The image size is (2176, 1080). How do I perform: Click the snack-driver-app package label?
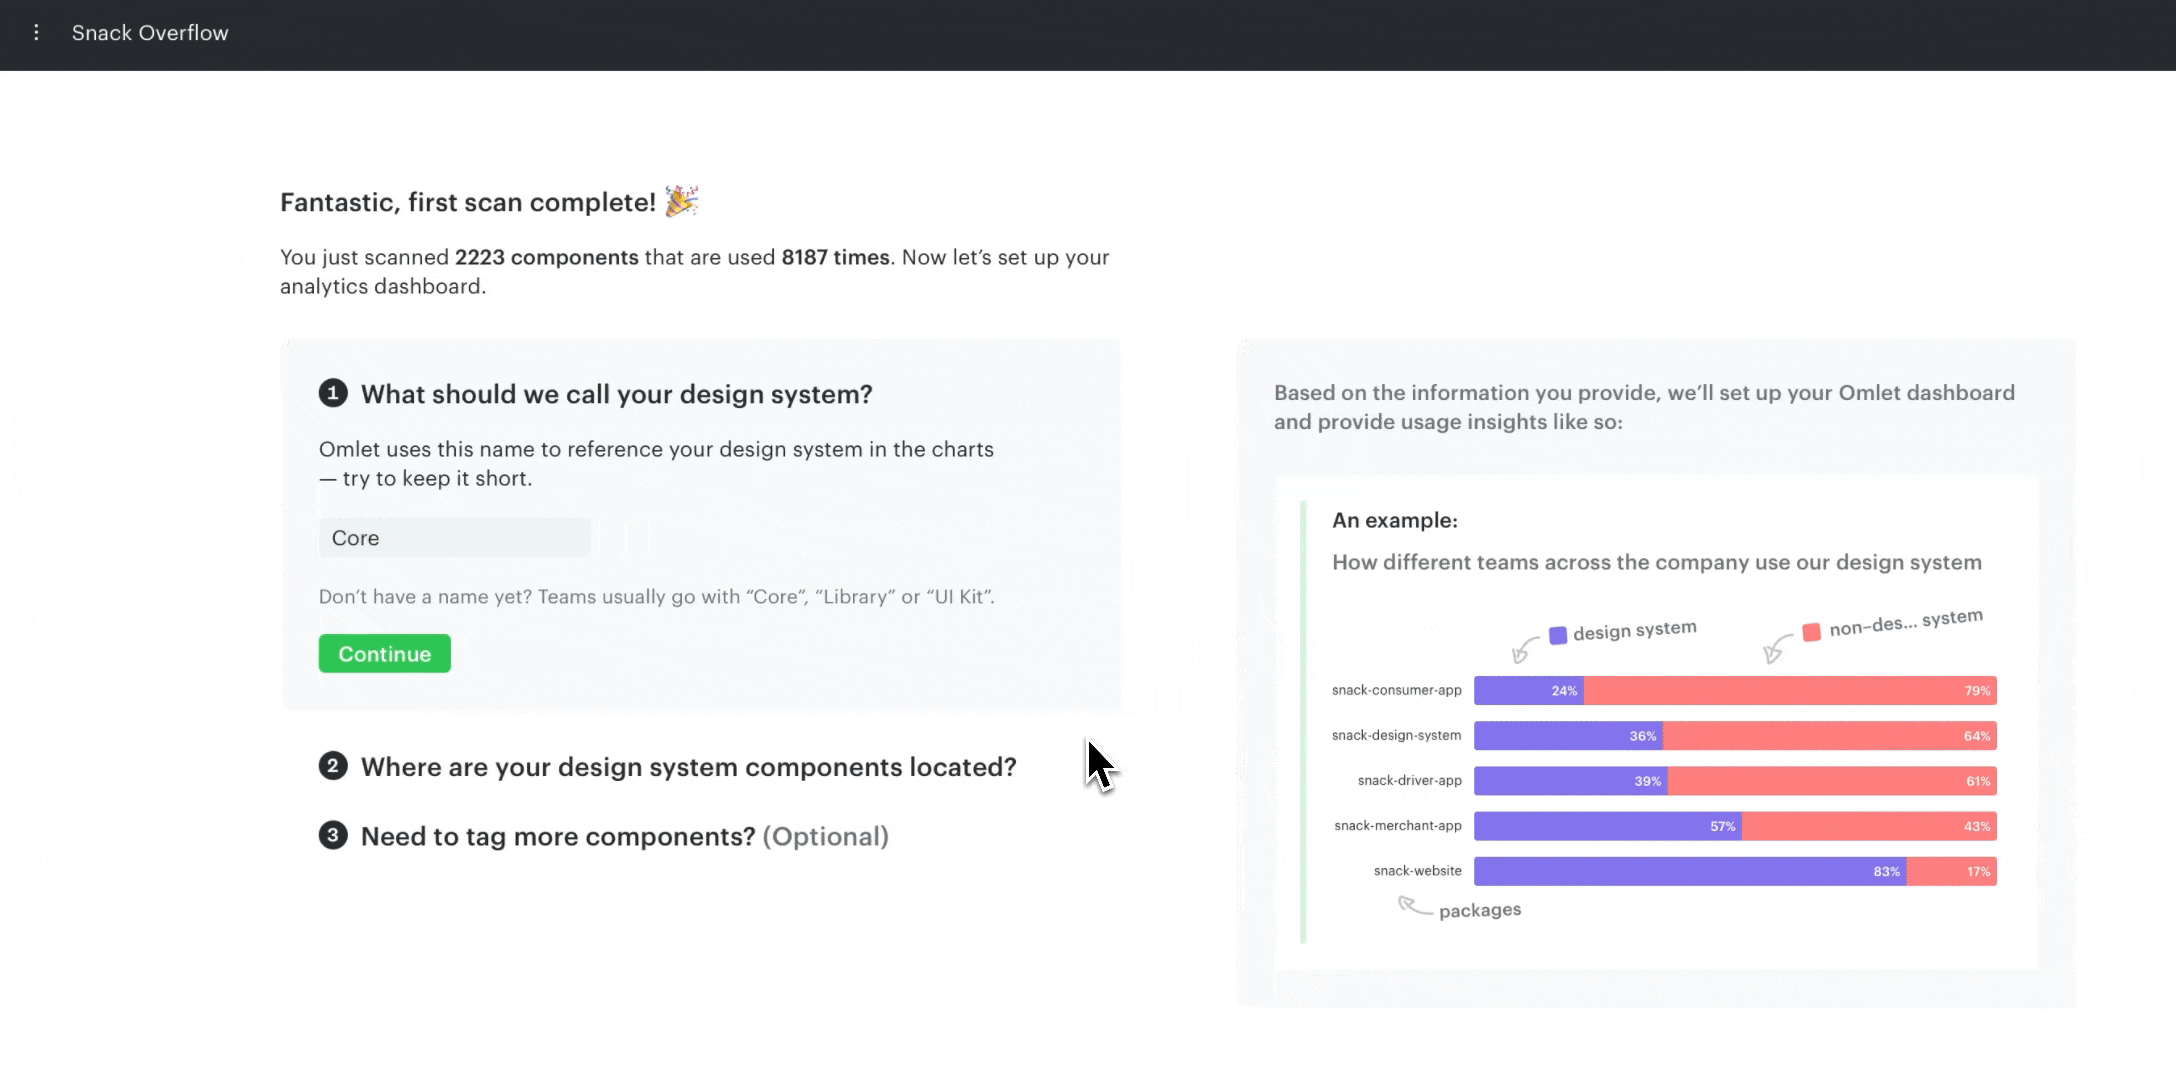[1409, 780]
